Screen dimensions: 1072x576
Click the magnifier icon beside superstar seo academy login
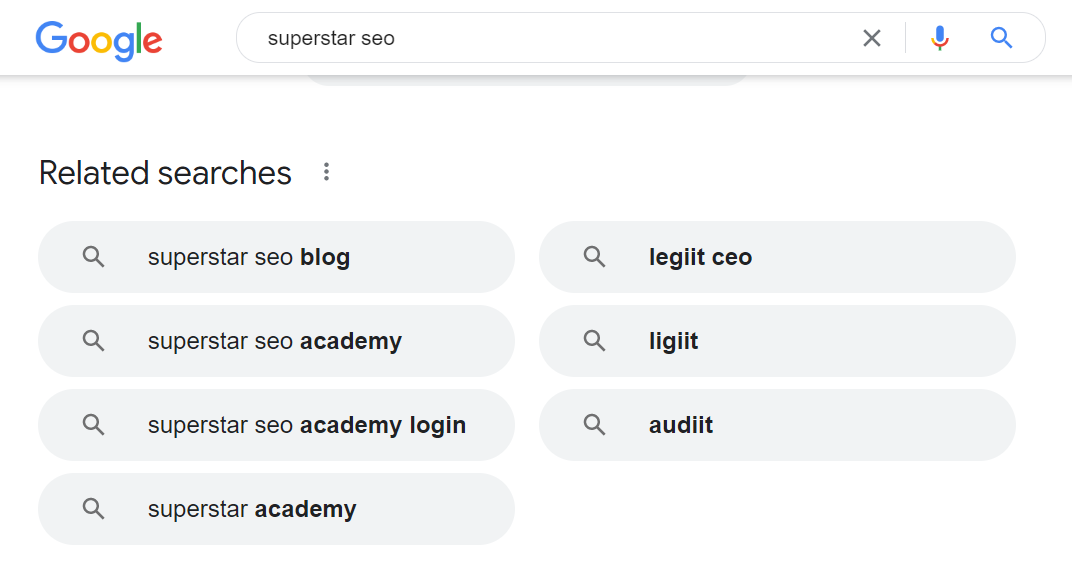[x=94, y=425]
